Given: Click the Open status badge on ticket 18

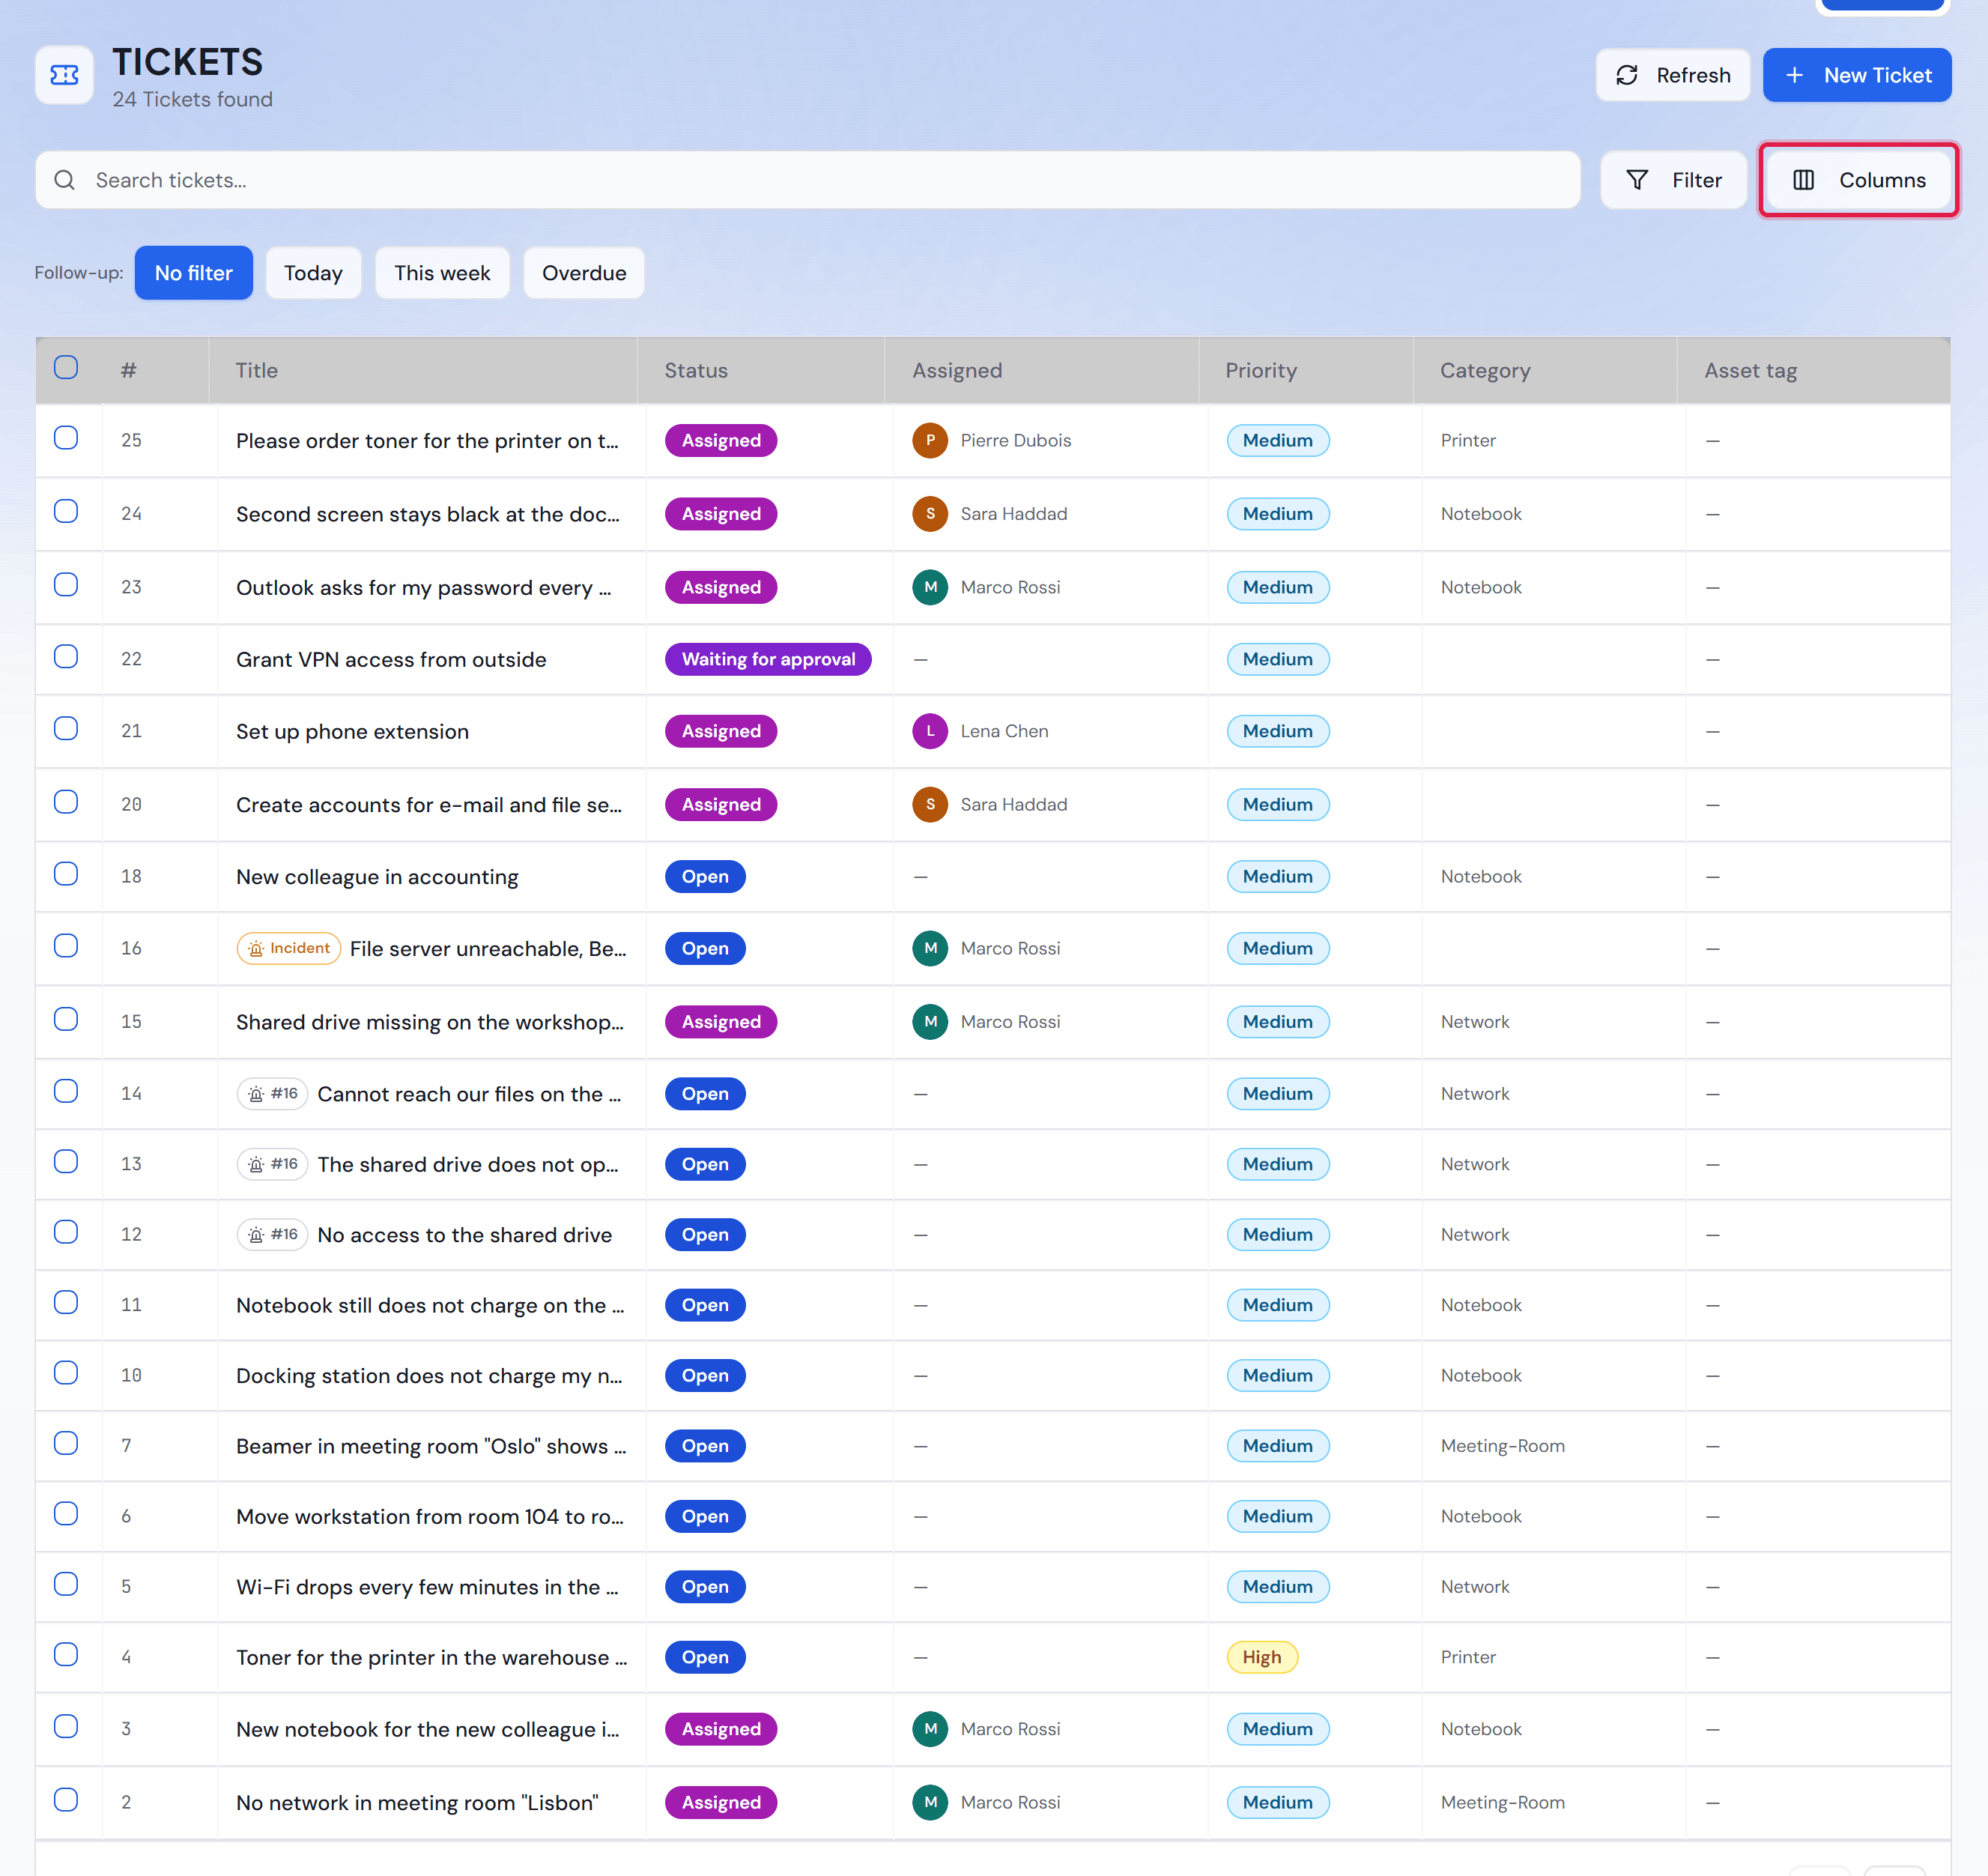Looking at the screenshot, I should (705, 877).
